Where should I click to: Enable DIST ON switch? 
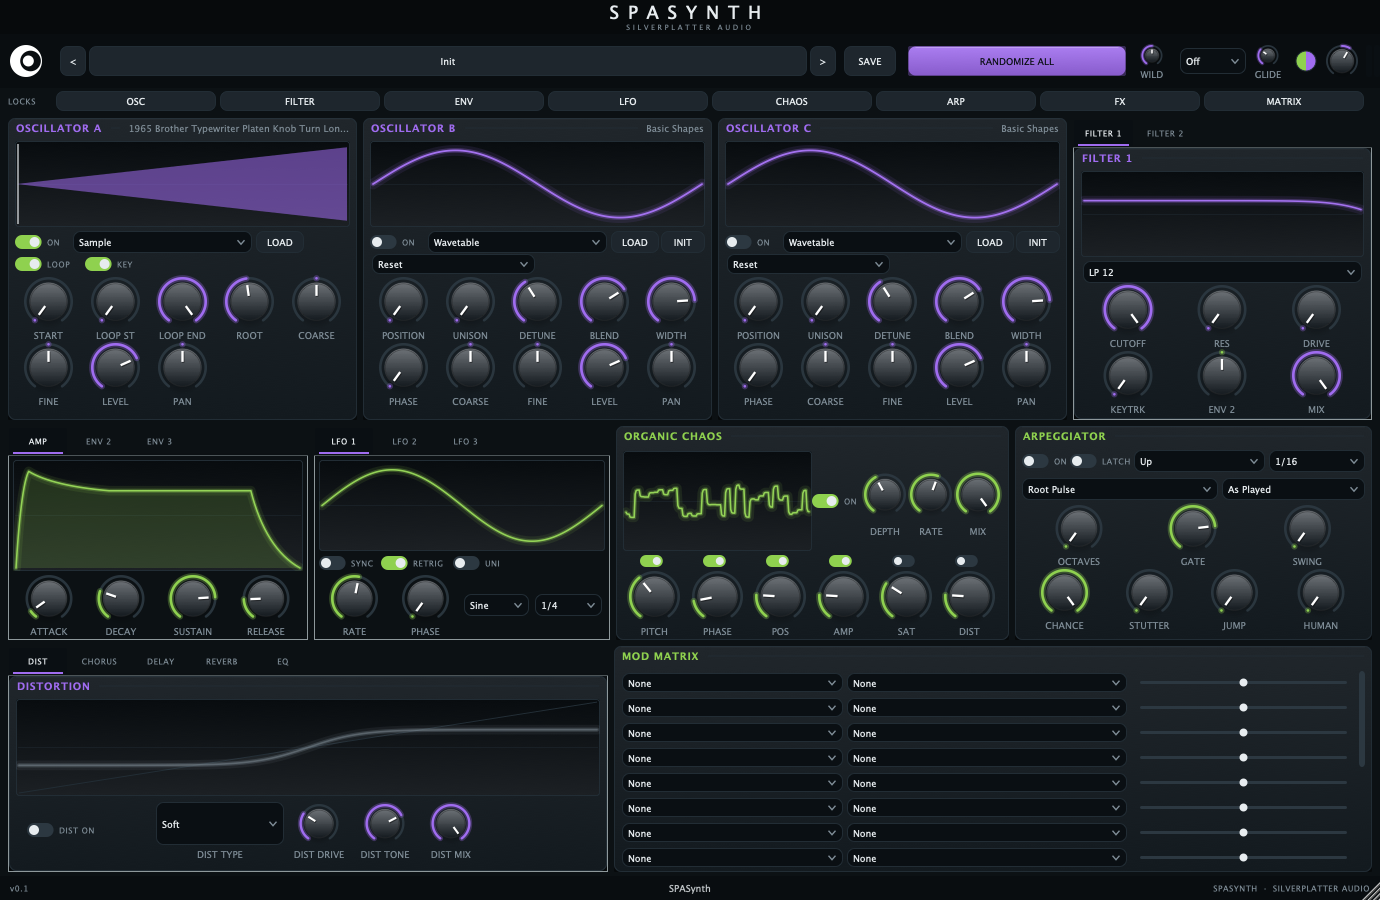pyautogui.click(x=40, y=830)
